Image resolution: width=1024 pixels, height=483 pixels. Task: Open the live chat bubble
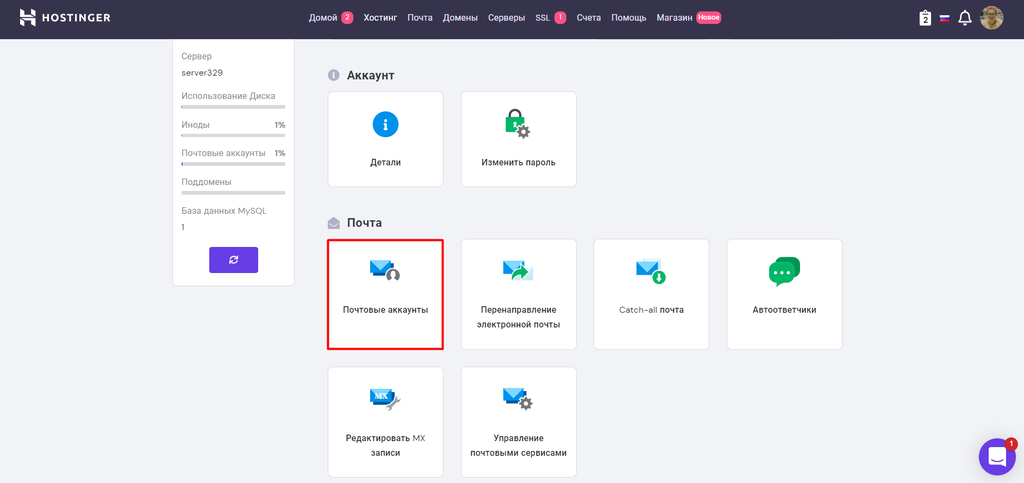click(x=996, y=457)
